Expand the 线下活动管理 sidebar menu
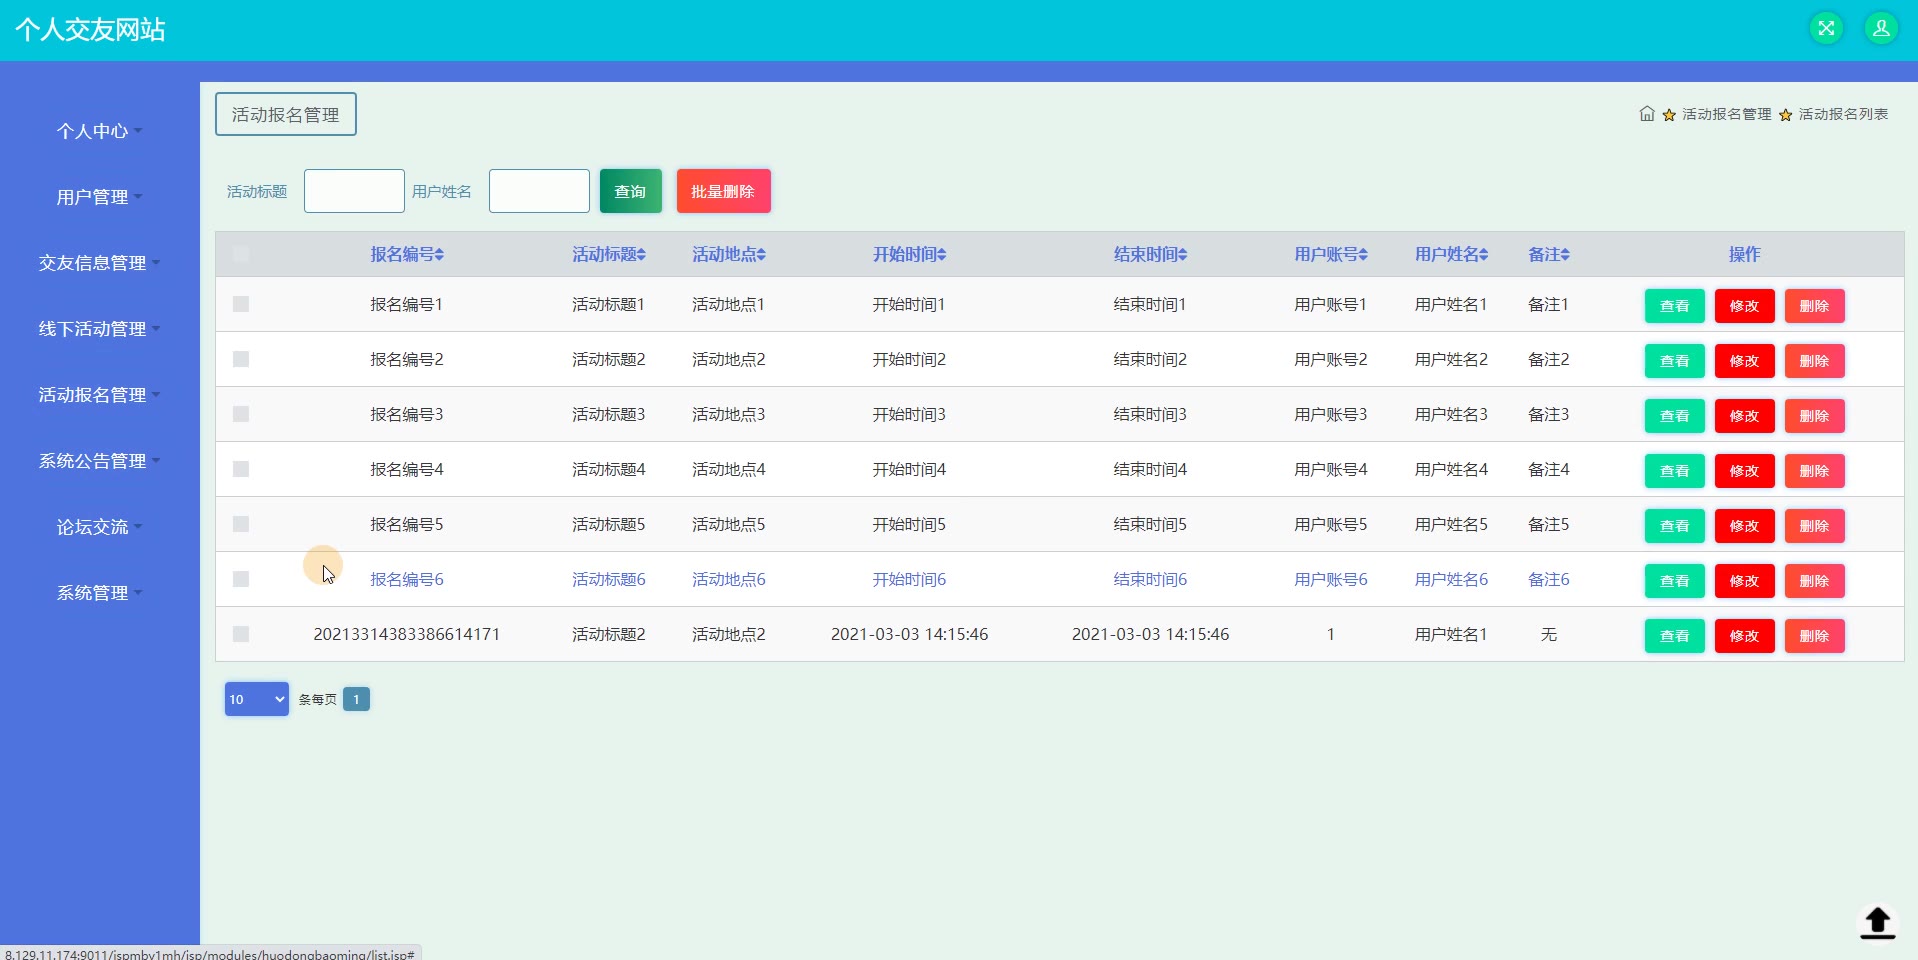This screenshot has width=1918, height=960. 99,329
